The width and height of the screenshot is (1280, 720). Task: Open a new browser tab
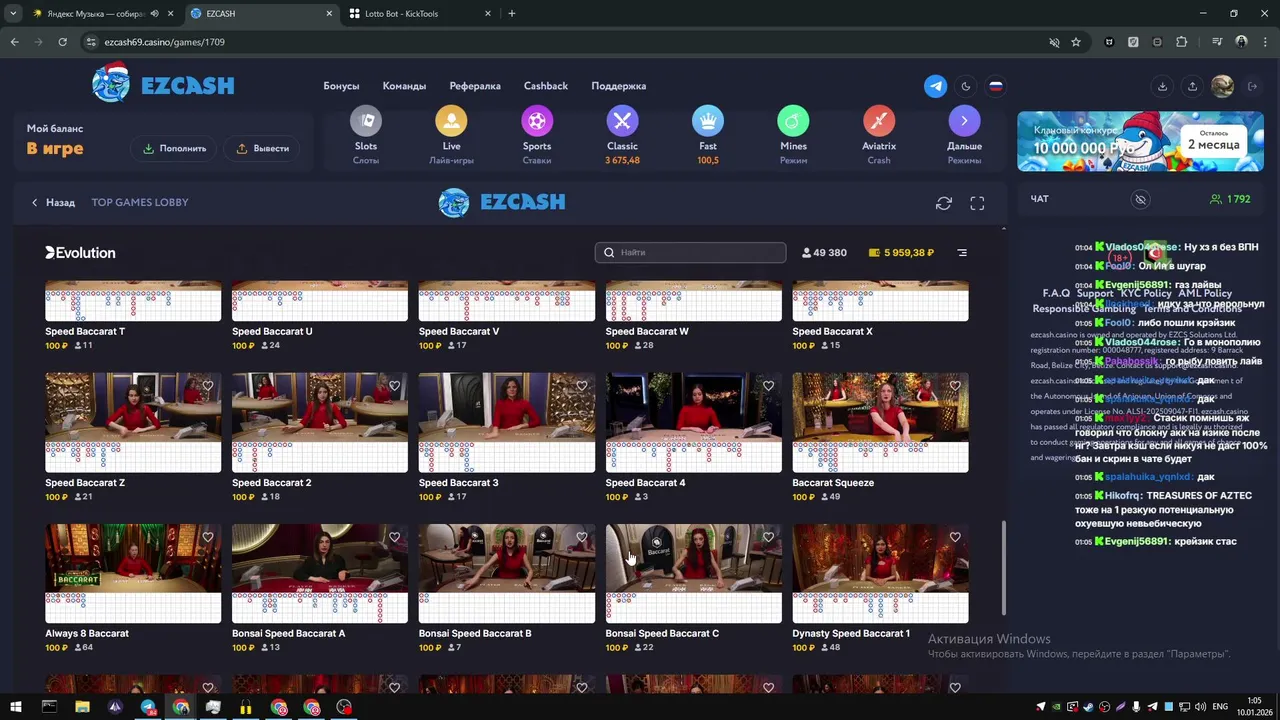[x=512, y=14]
